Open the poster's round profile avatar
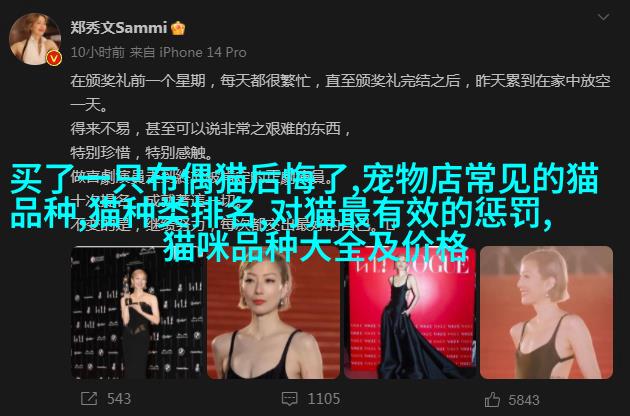Screen dimensions: 630x416 (x=35, y=39)
